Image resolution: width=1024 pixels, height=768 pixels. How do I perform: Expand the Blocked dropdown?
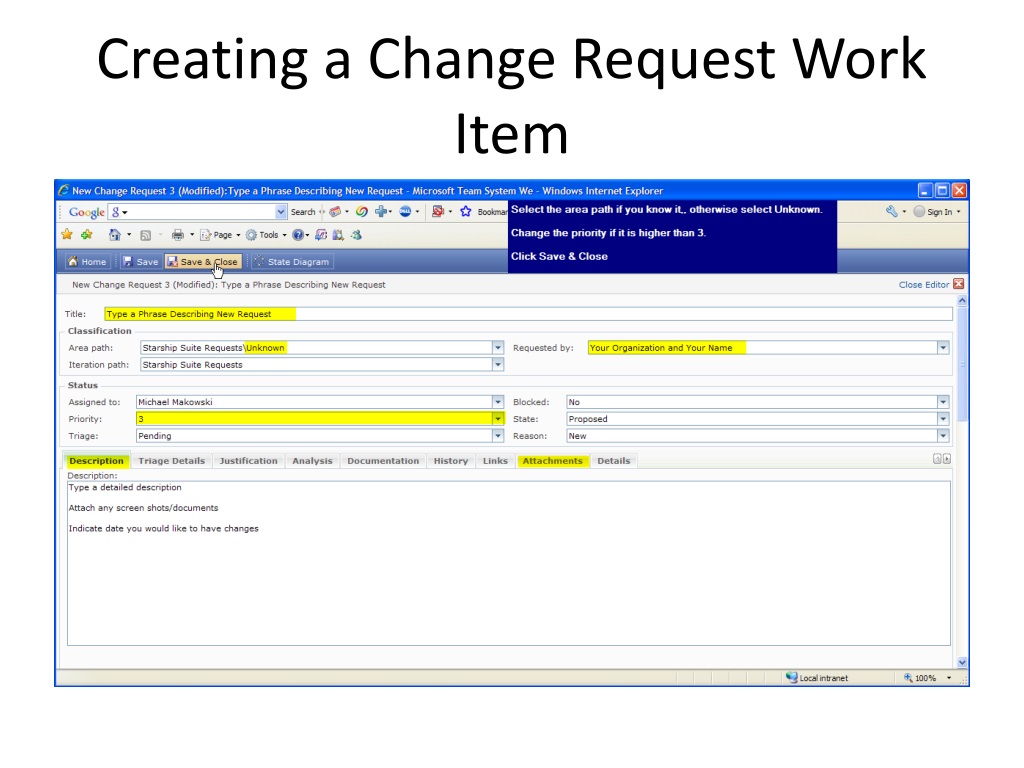[x=943, y=402]
